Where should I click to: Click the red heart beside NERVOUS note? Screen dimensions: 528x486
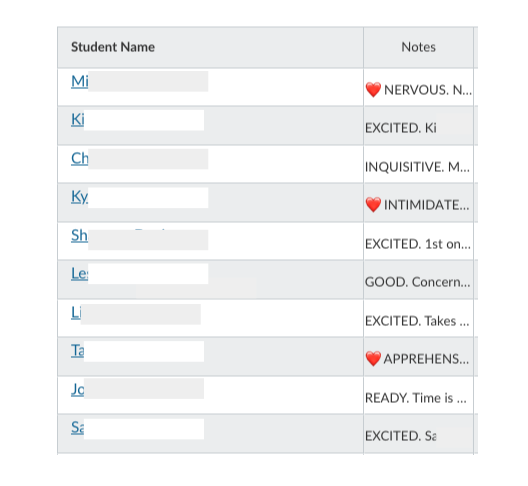373,90
